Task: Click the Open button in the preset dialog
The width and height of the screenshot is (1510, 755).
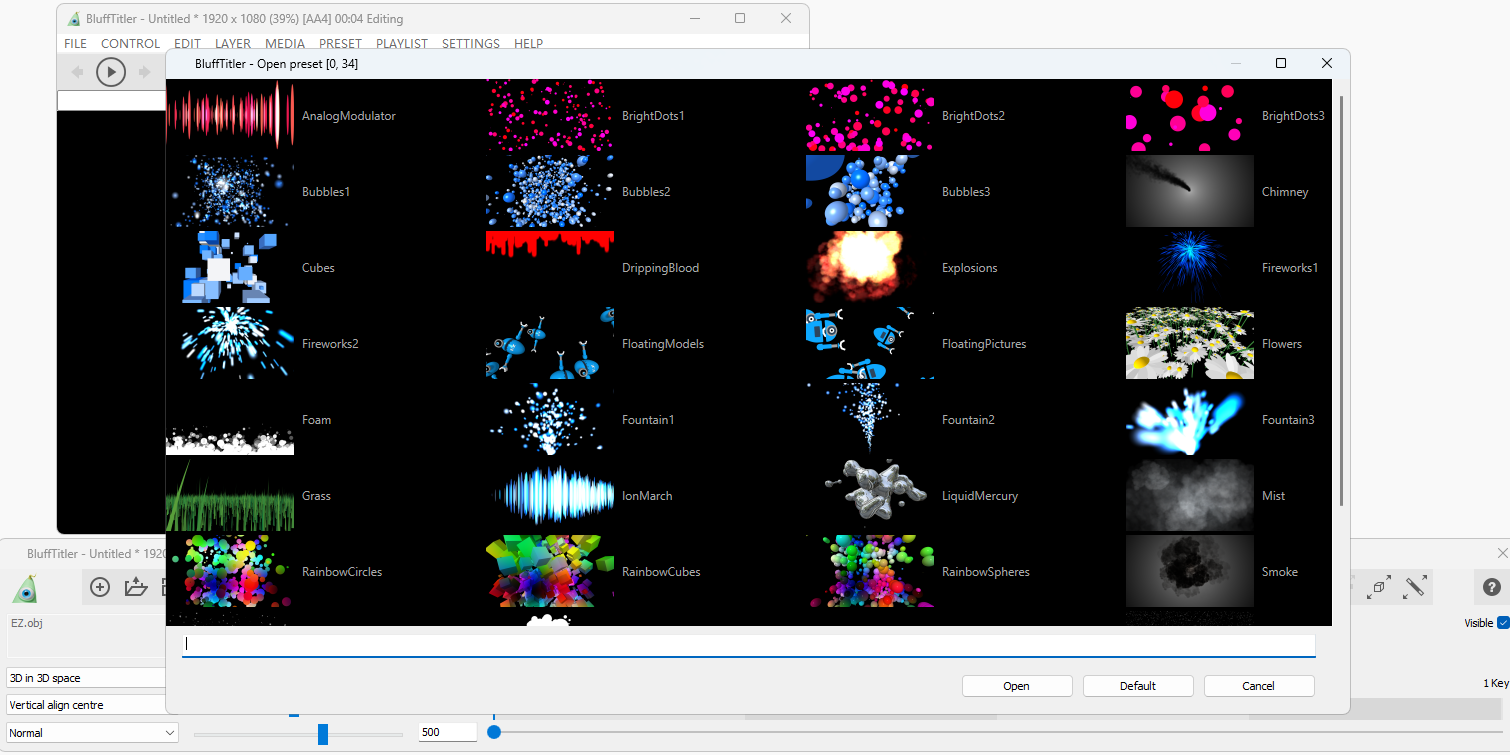Action: click(1016, 686)
